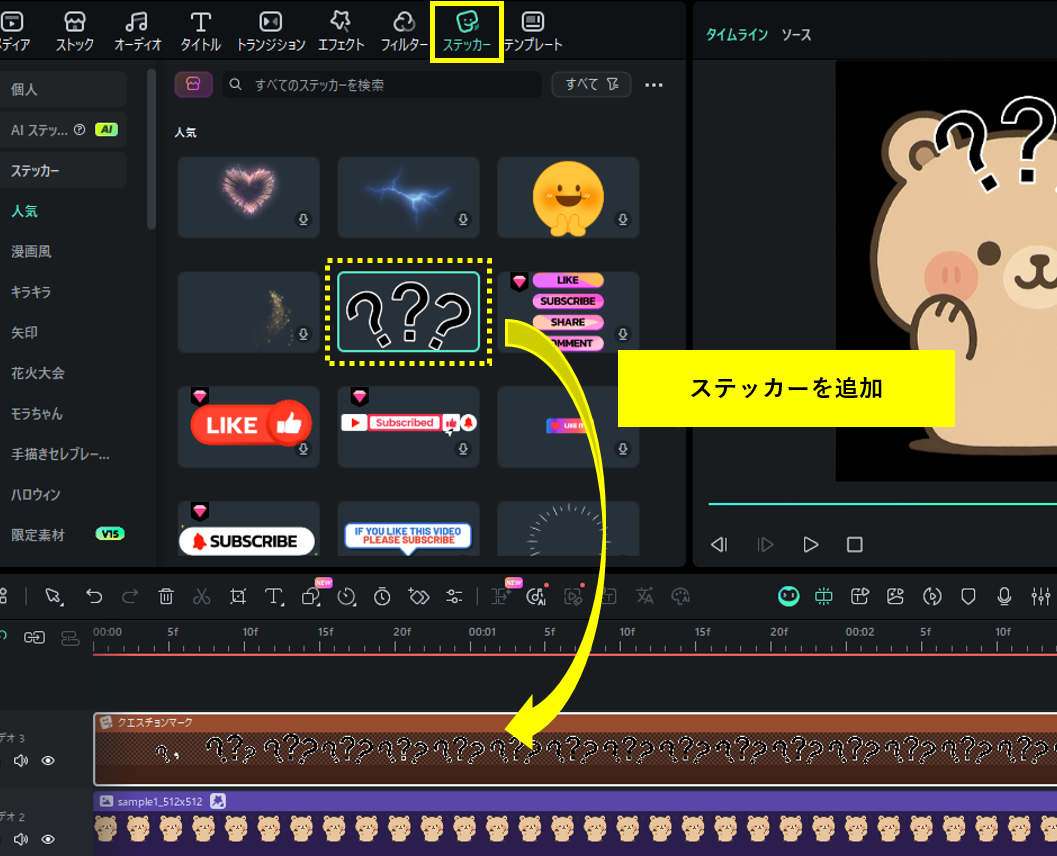
Task: Start recording with the voiceover microphone icon
Action: click(x=1004, y=596)
